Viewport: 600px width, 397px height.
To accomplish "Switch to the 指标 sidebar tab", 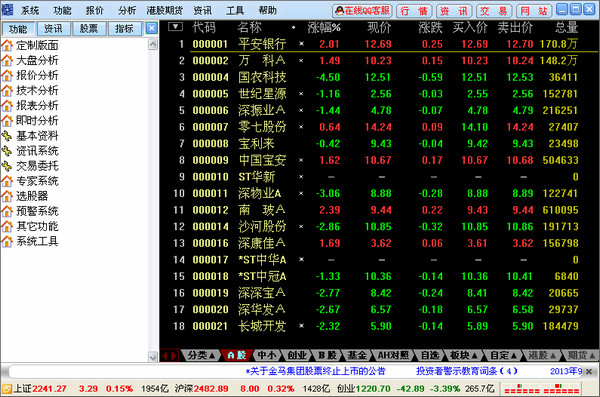I will 124,29.
